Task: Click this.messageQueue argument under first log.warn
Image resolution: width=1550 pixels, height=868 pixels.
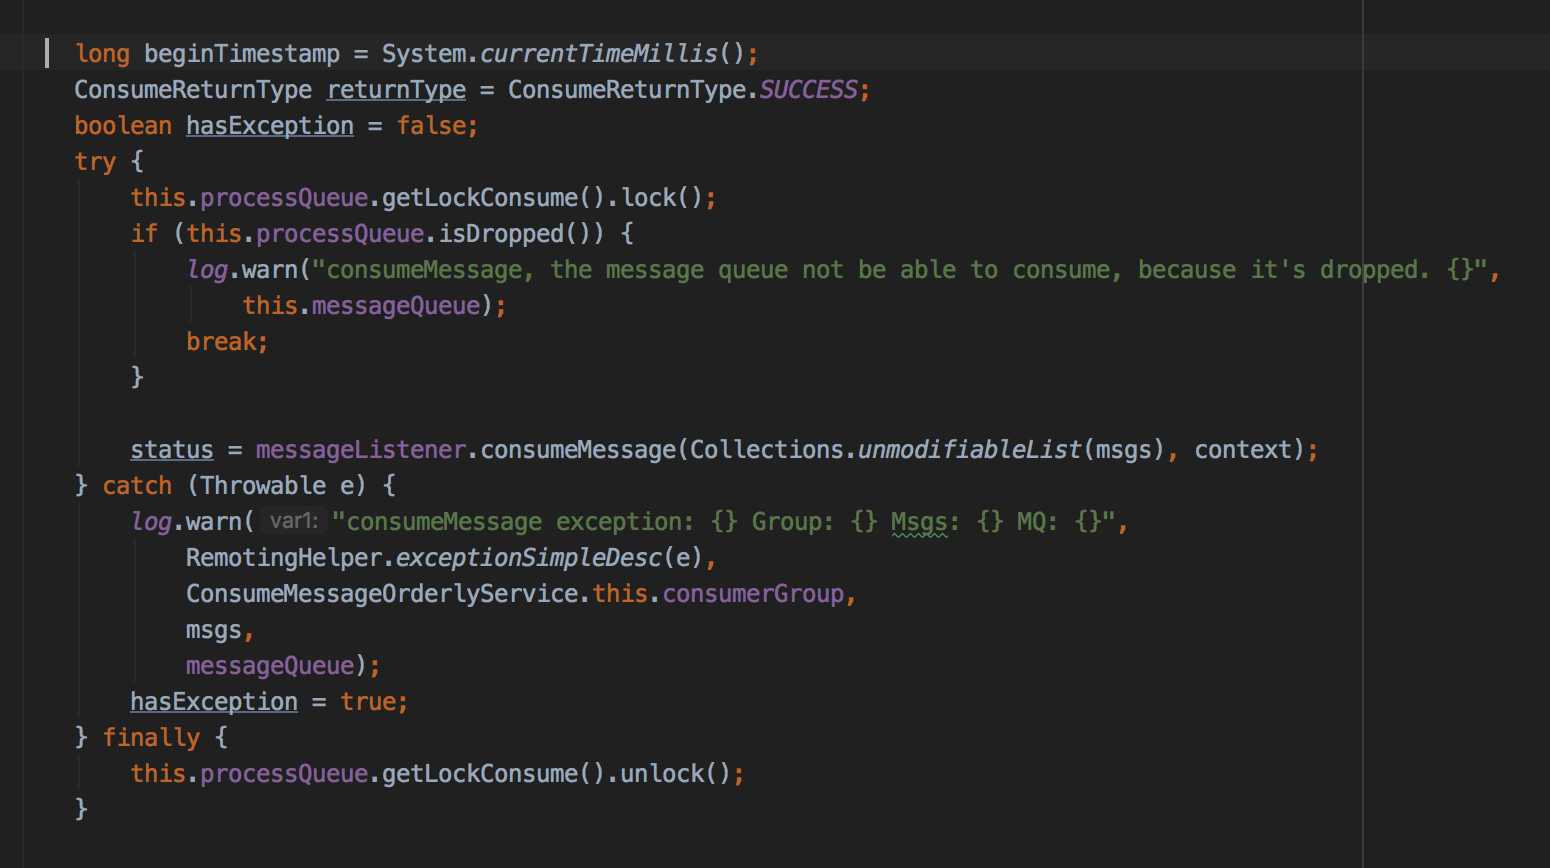Action: coord(361,306)
